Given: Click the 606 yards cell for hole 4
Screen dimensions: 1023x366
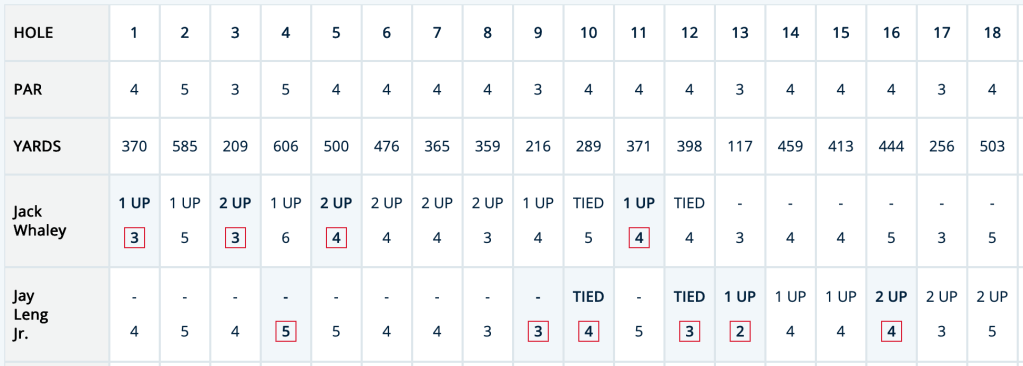Looking at the screenshot, I should click(x=286, y=147).
